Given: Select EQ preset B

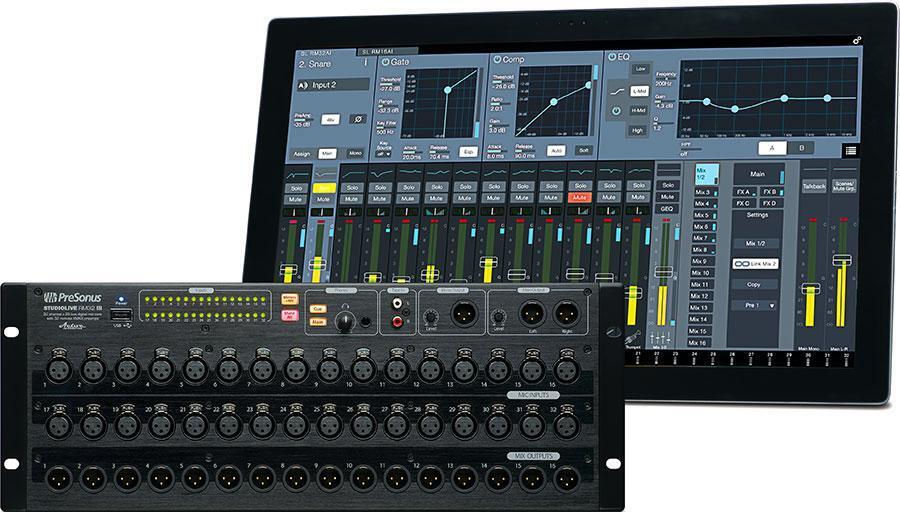Looking at the screenshot, I should coord(802,148).
